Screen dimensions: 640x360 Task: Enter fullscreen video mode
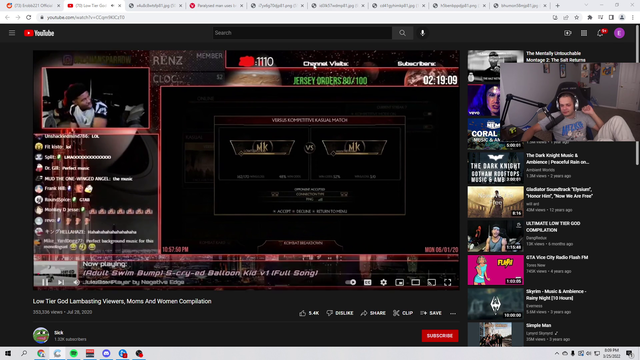(x=447, y=282)
